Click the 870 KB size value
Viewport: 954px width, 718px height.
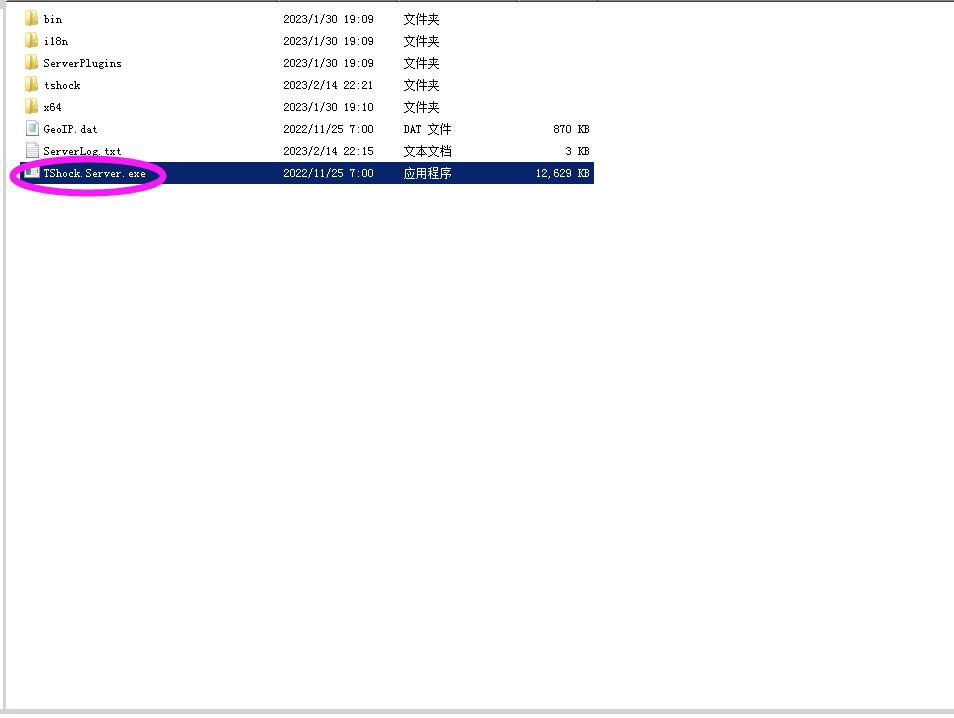[571, 129]
